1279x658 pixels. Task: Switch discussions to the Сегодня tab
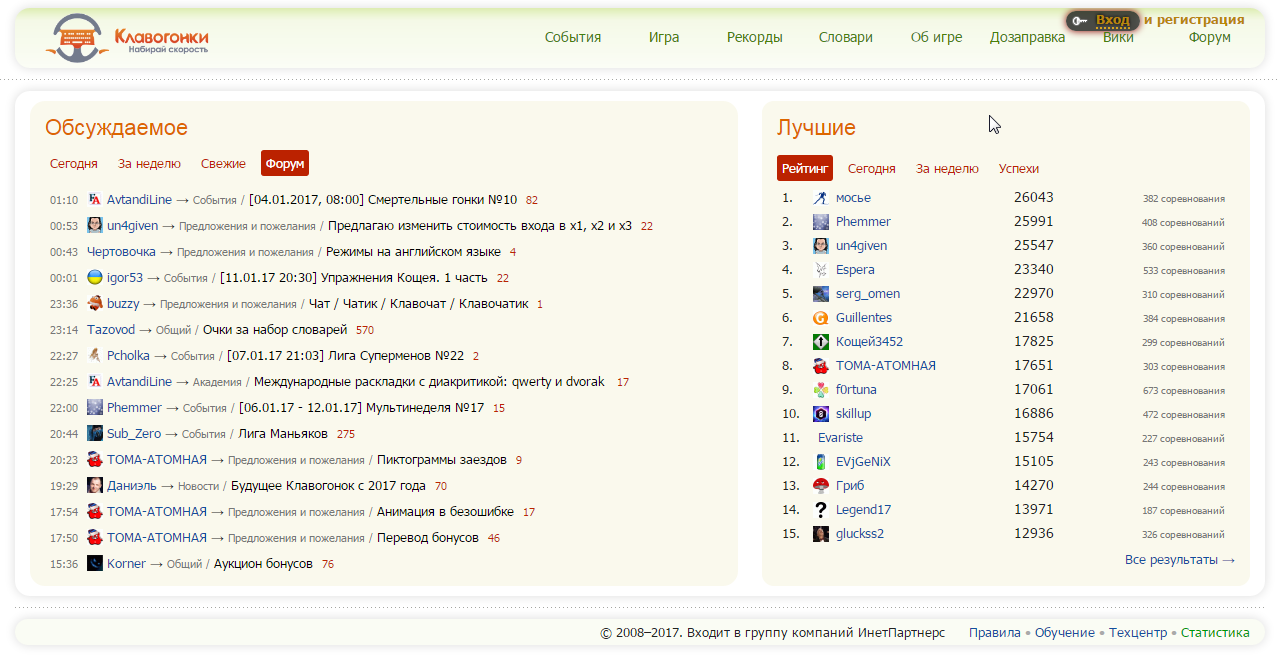pos(74,164)
